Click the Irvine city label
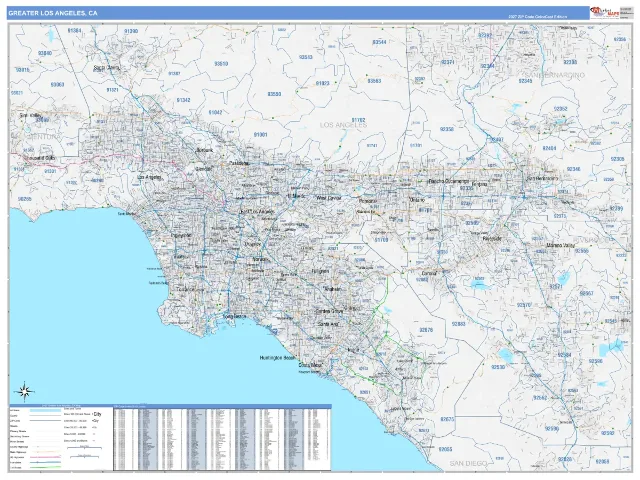The image size is (640, 480). click(353, 350)
